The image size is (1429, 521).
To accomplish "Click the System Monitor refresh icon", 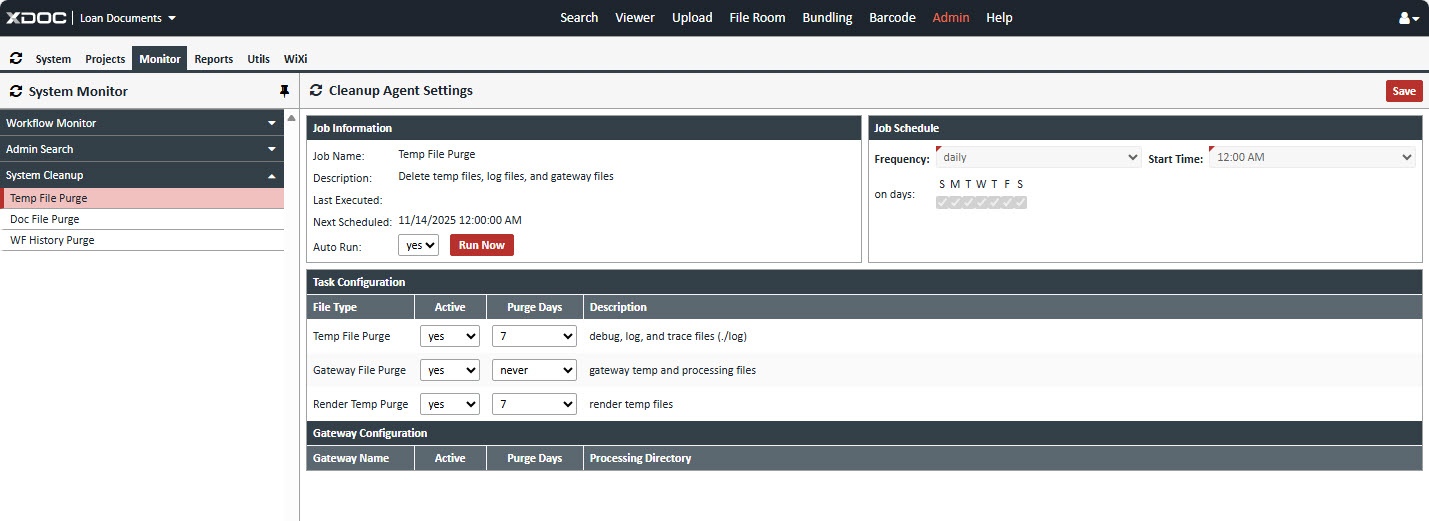I will click(16, 91).
